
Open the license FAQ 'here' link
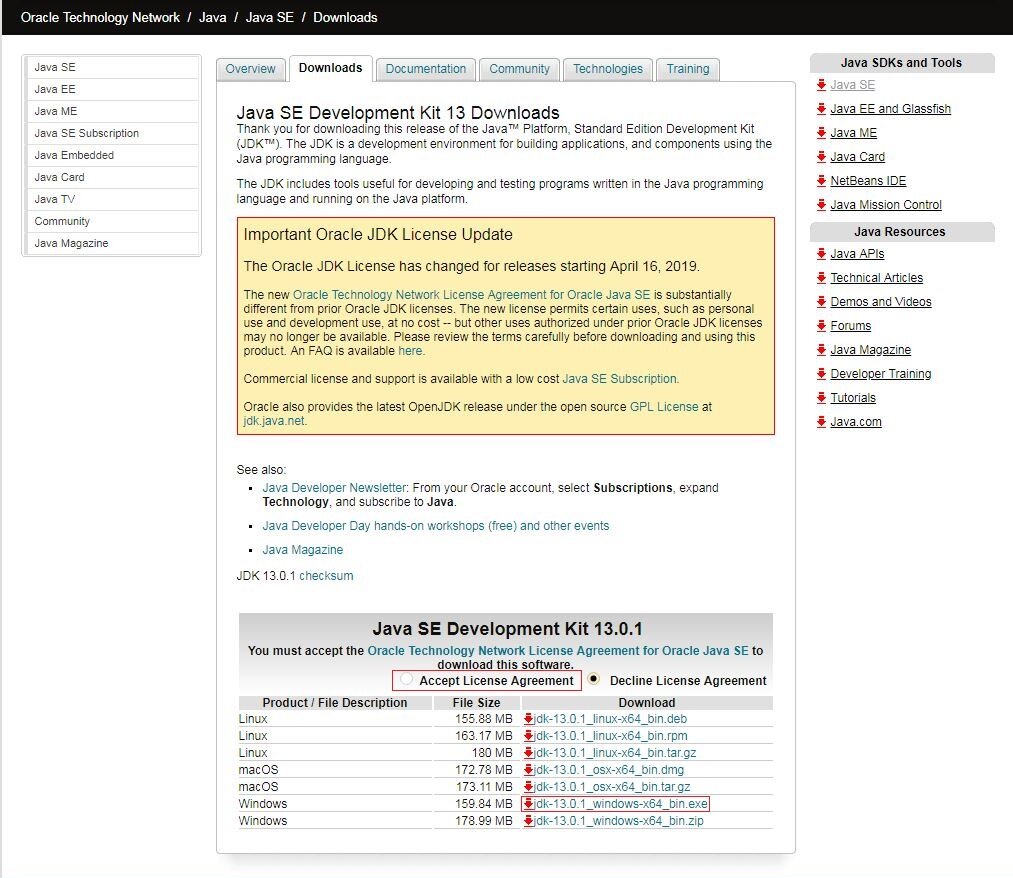tap(410, 351)
